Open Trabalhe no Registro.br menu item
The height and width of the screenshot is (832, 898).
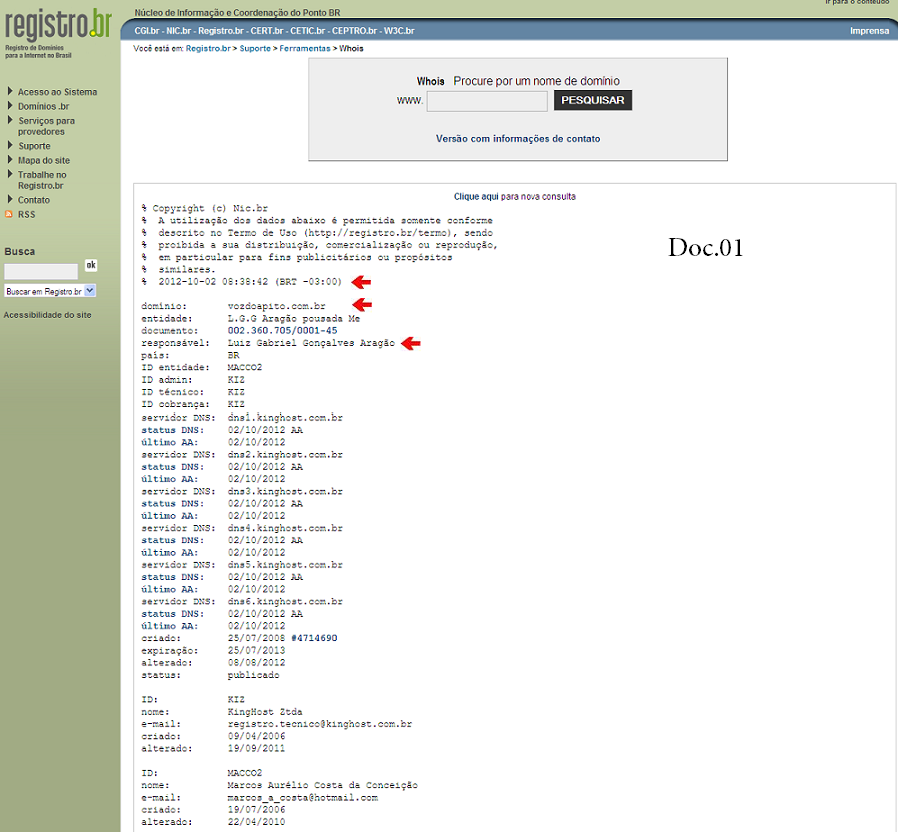click(42, 180)
